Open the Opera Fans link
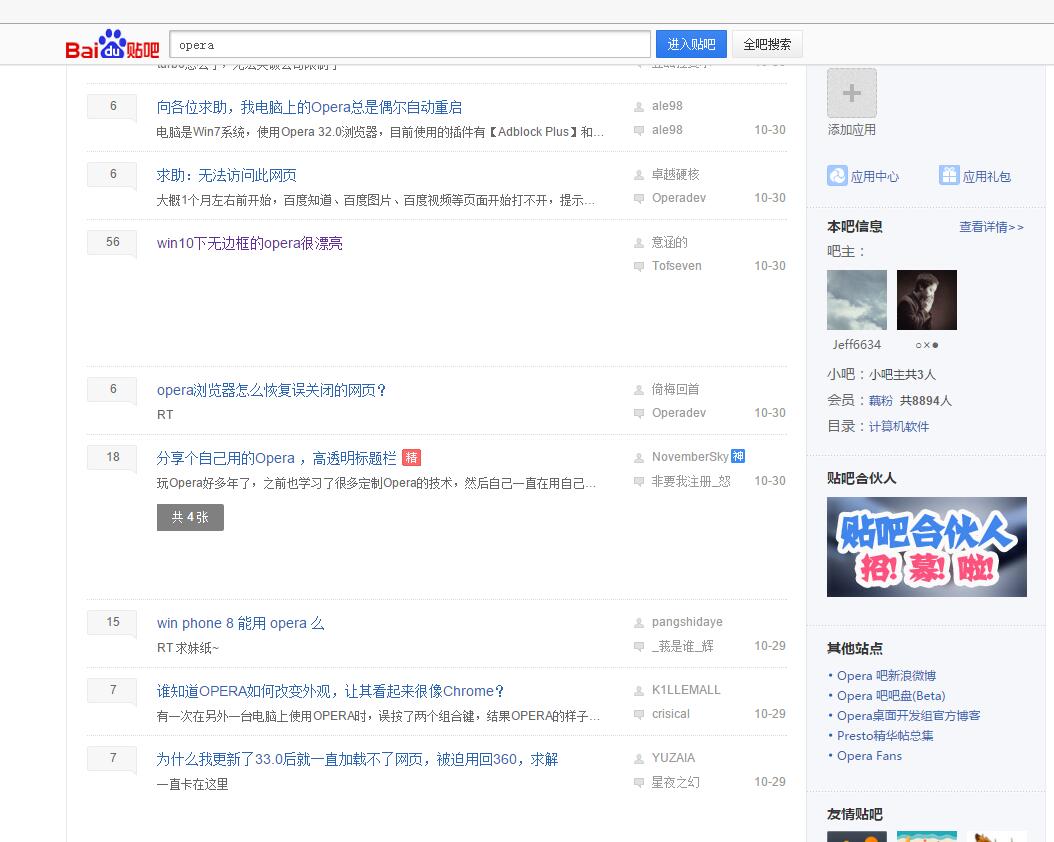The width and height of the screenshot is (1054, 842). tap(869, 755)
